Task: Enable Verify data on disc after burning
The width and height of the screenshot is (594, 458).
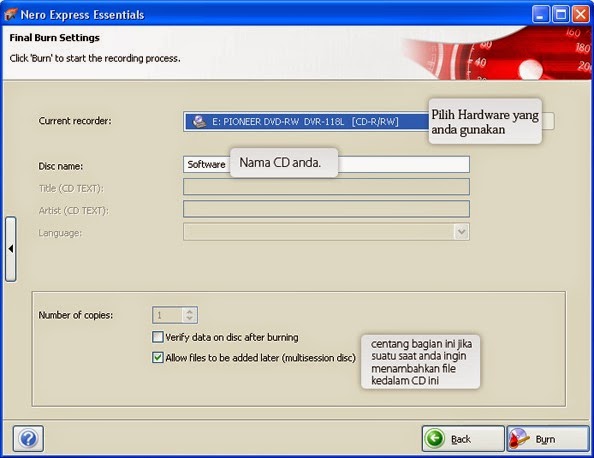Action: [158, 337]
